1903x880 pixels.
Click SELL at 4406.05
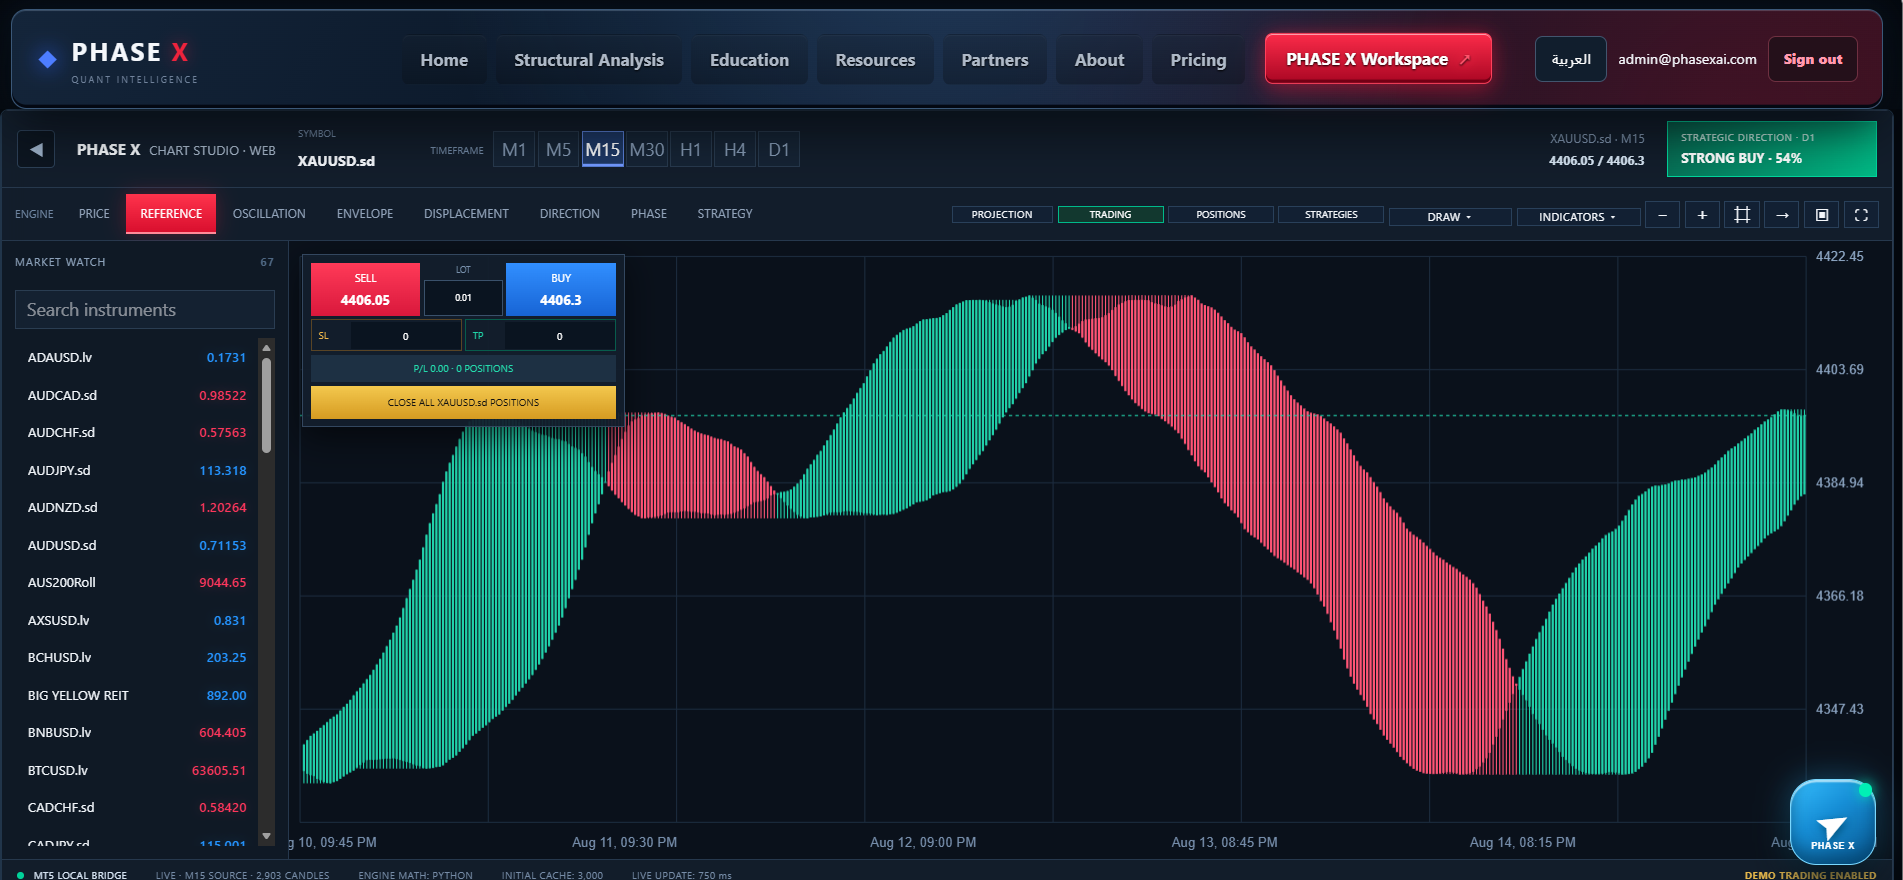tap(365, 289)
